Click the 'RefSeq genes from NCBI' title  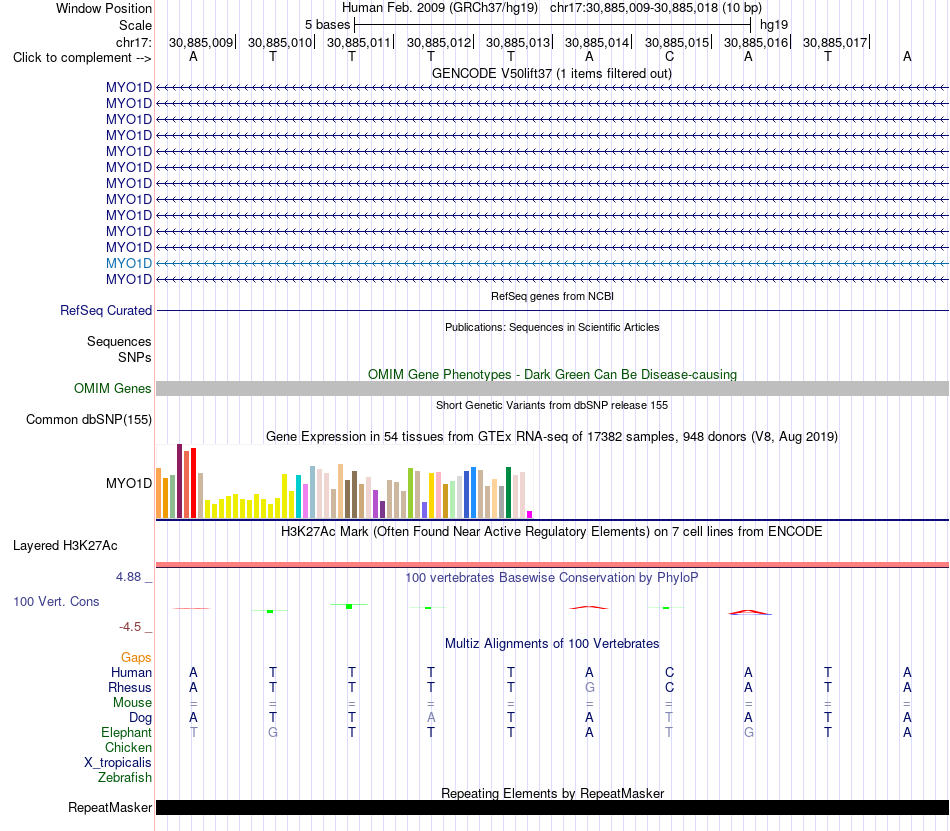pyautogui.click(x=552, y=296)
